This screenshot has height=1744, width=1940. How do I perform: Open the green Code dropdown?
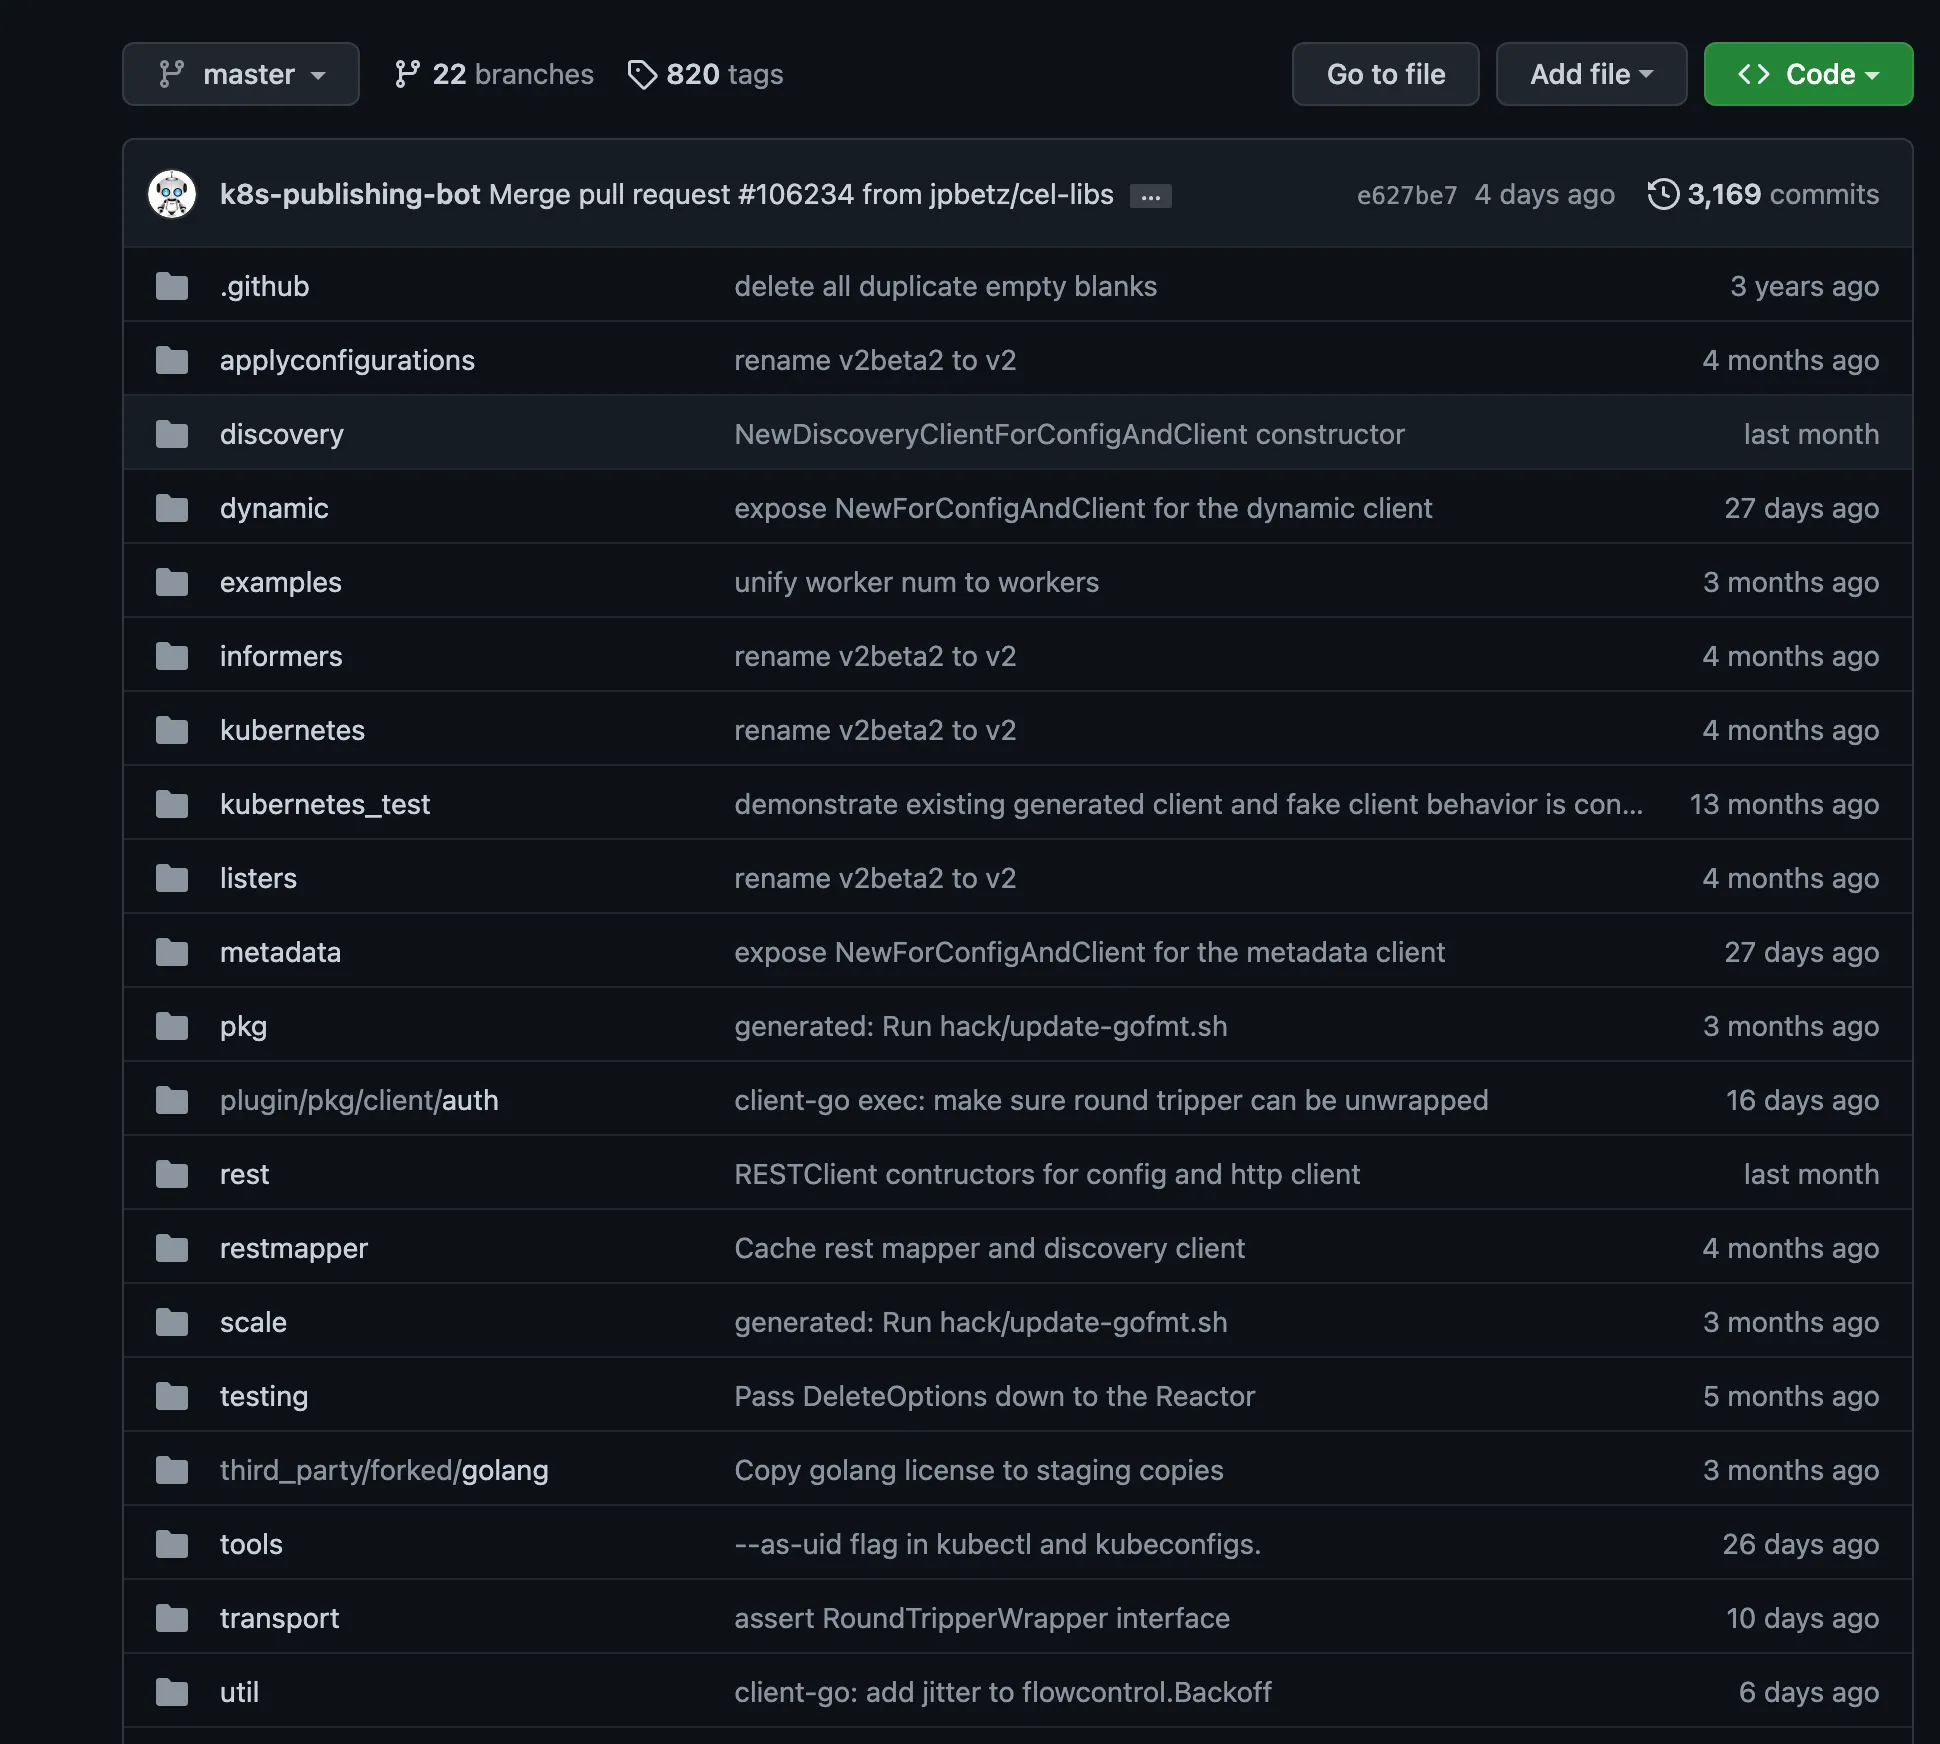(1807, 73)
